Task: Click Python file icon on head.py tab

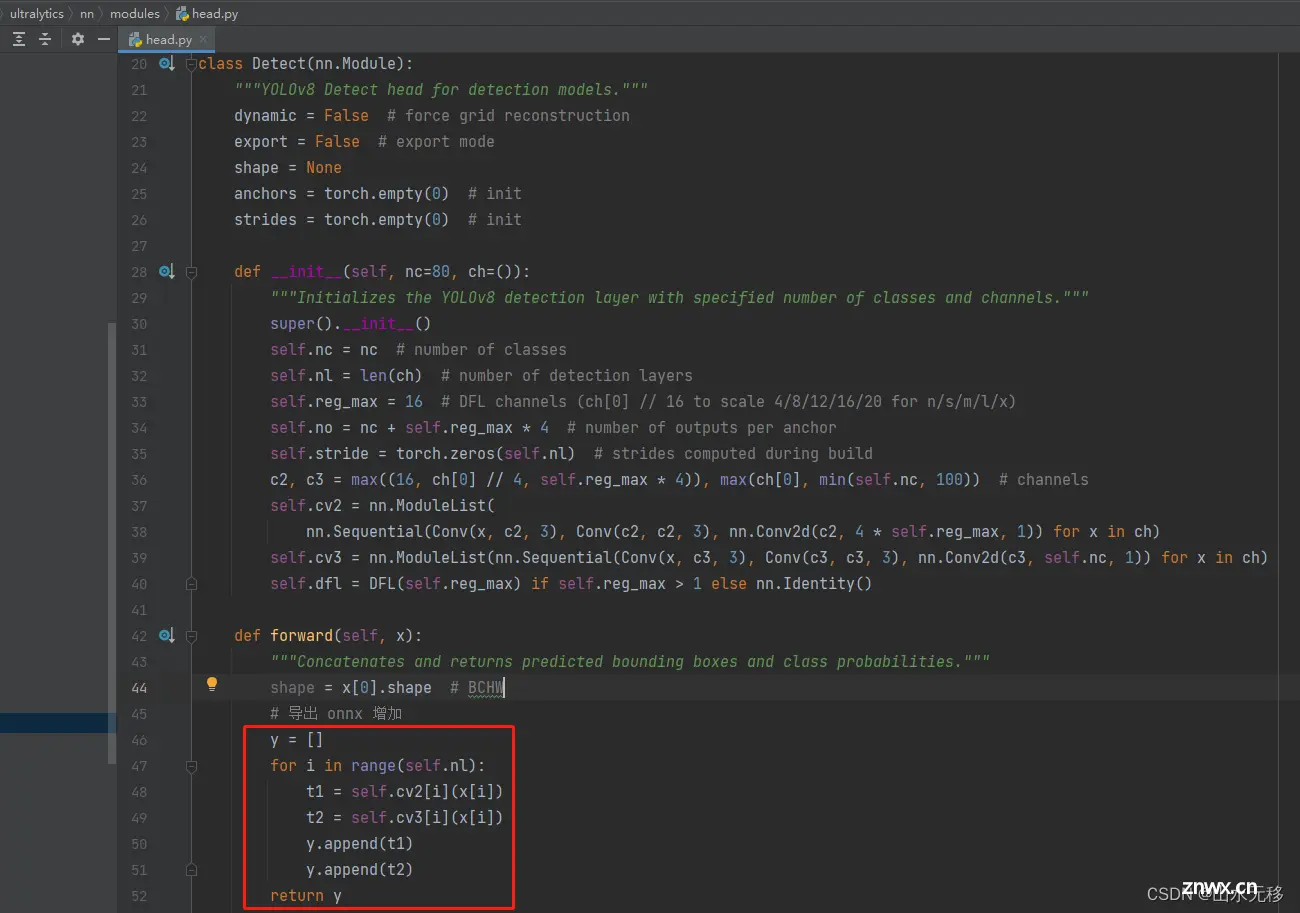Action: [134, 40]
